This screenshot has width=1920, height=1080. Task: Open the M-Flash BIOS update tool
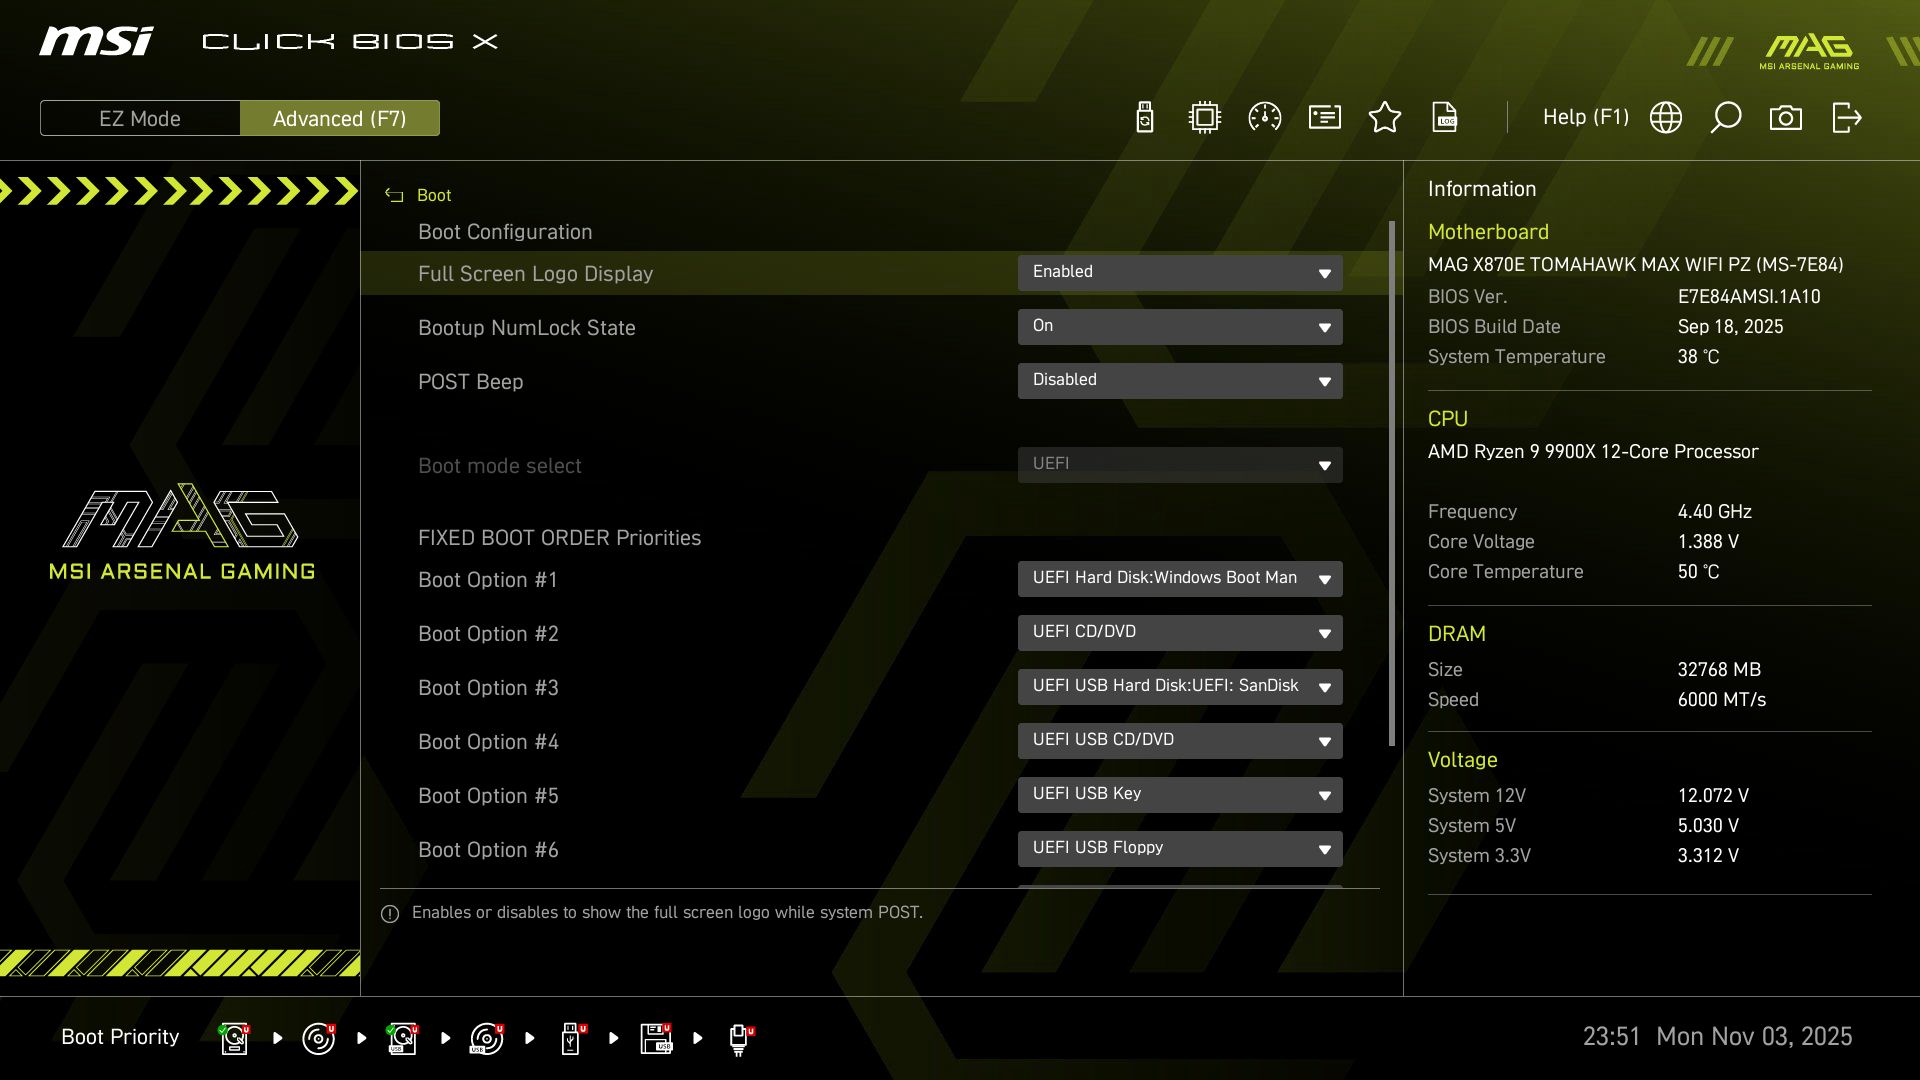pos(1143,117)
